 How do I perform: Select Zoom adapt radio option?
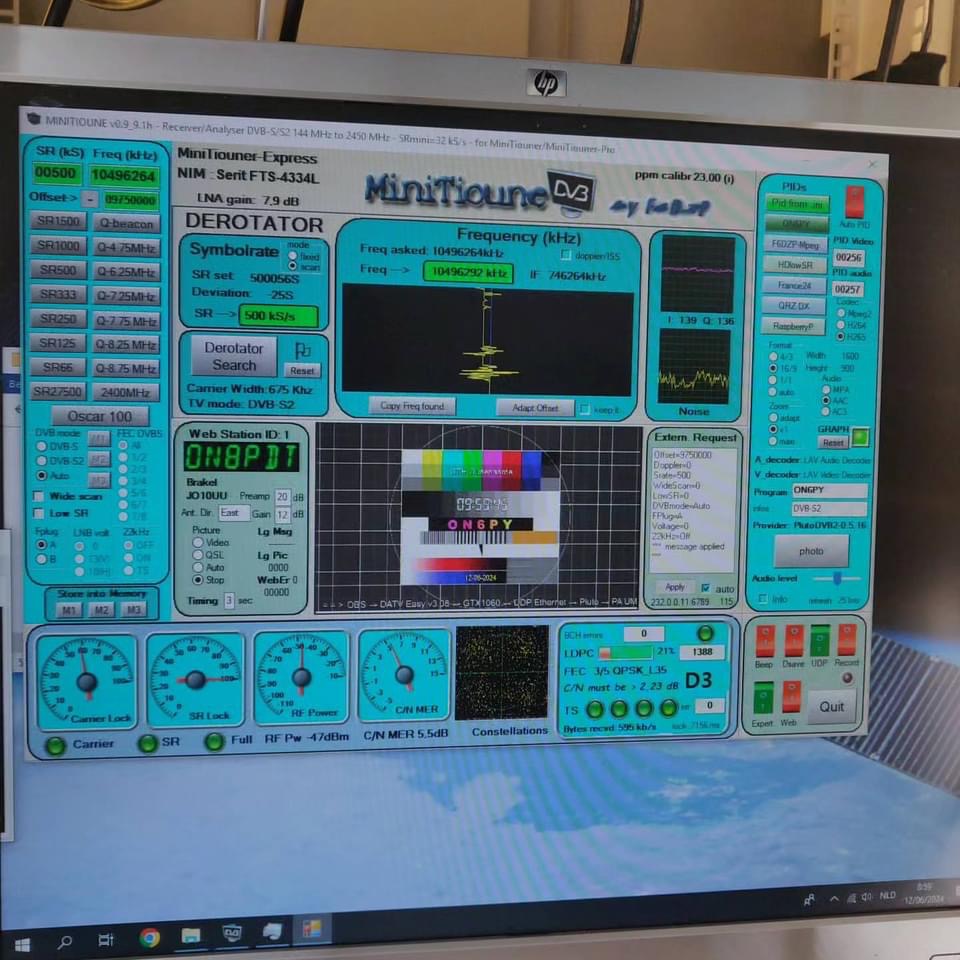coord(773,418)
